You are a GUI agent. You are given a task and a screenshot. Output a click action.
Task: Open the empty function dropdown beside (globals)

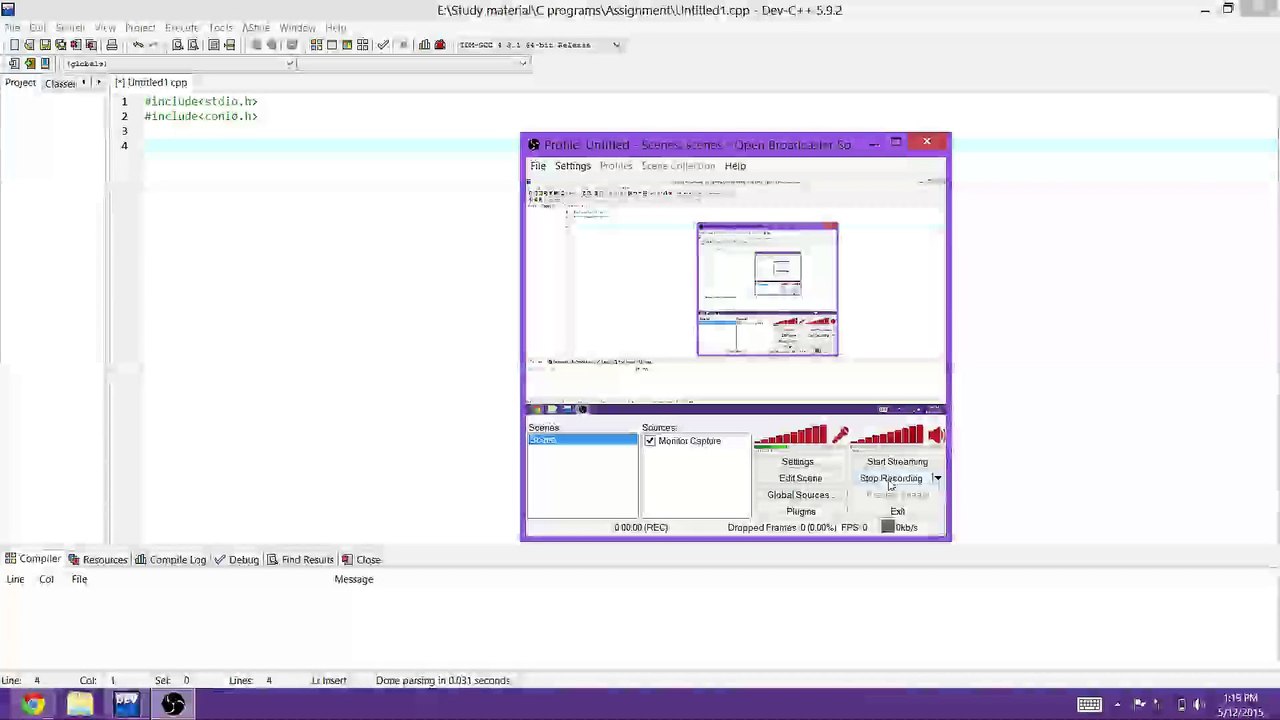[522, 64]
